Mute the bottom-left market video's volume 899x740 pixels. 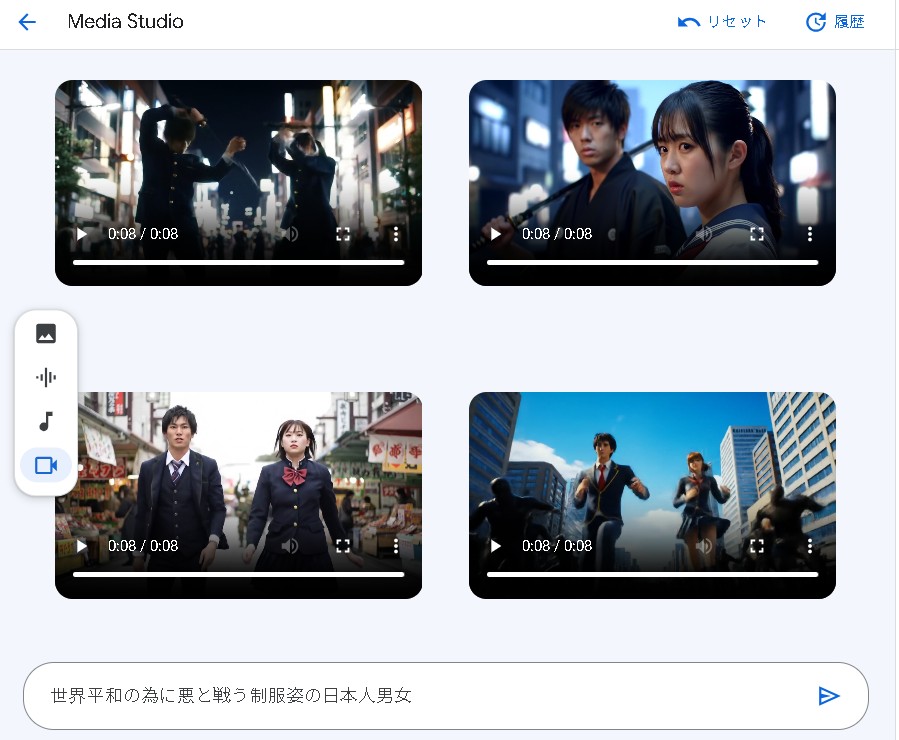point(290,546)
